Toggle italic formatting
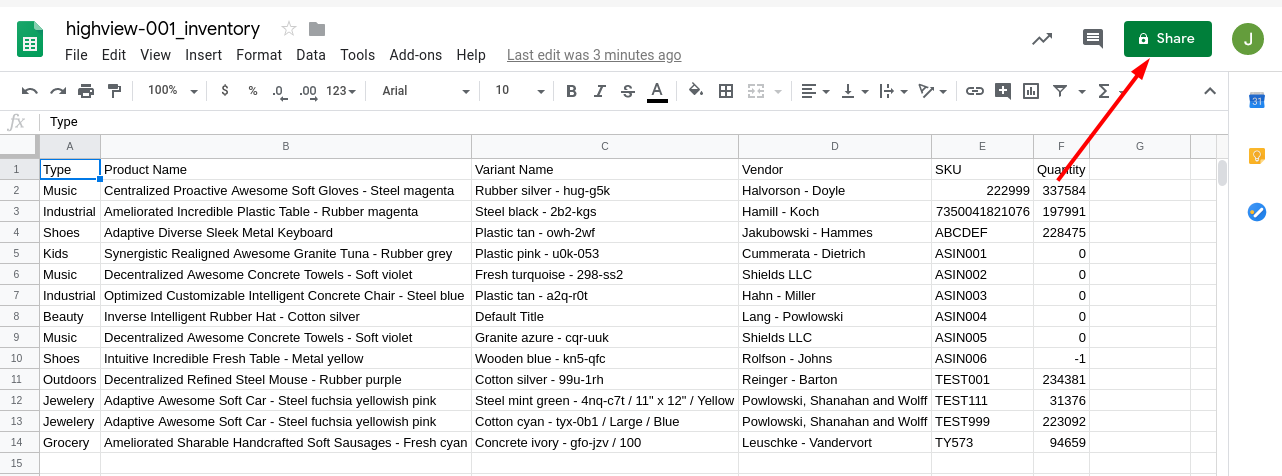Viewport: 1282px width, 476px height. tap(599, 91)
